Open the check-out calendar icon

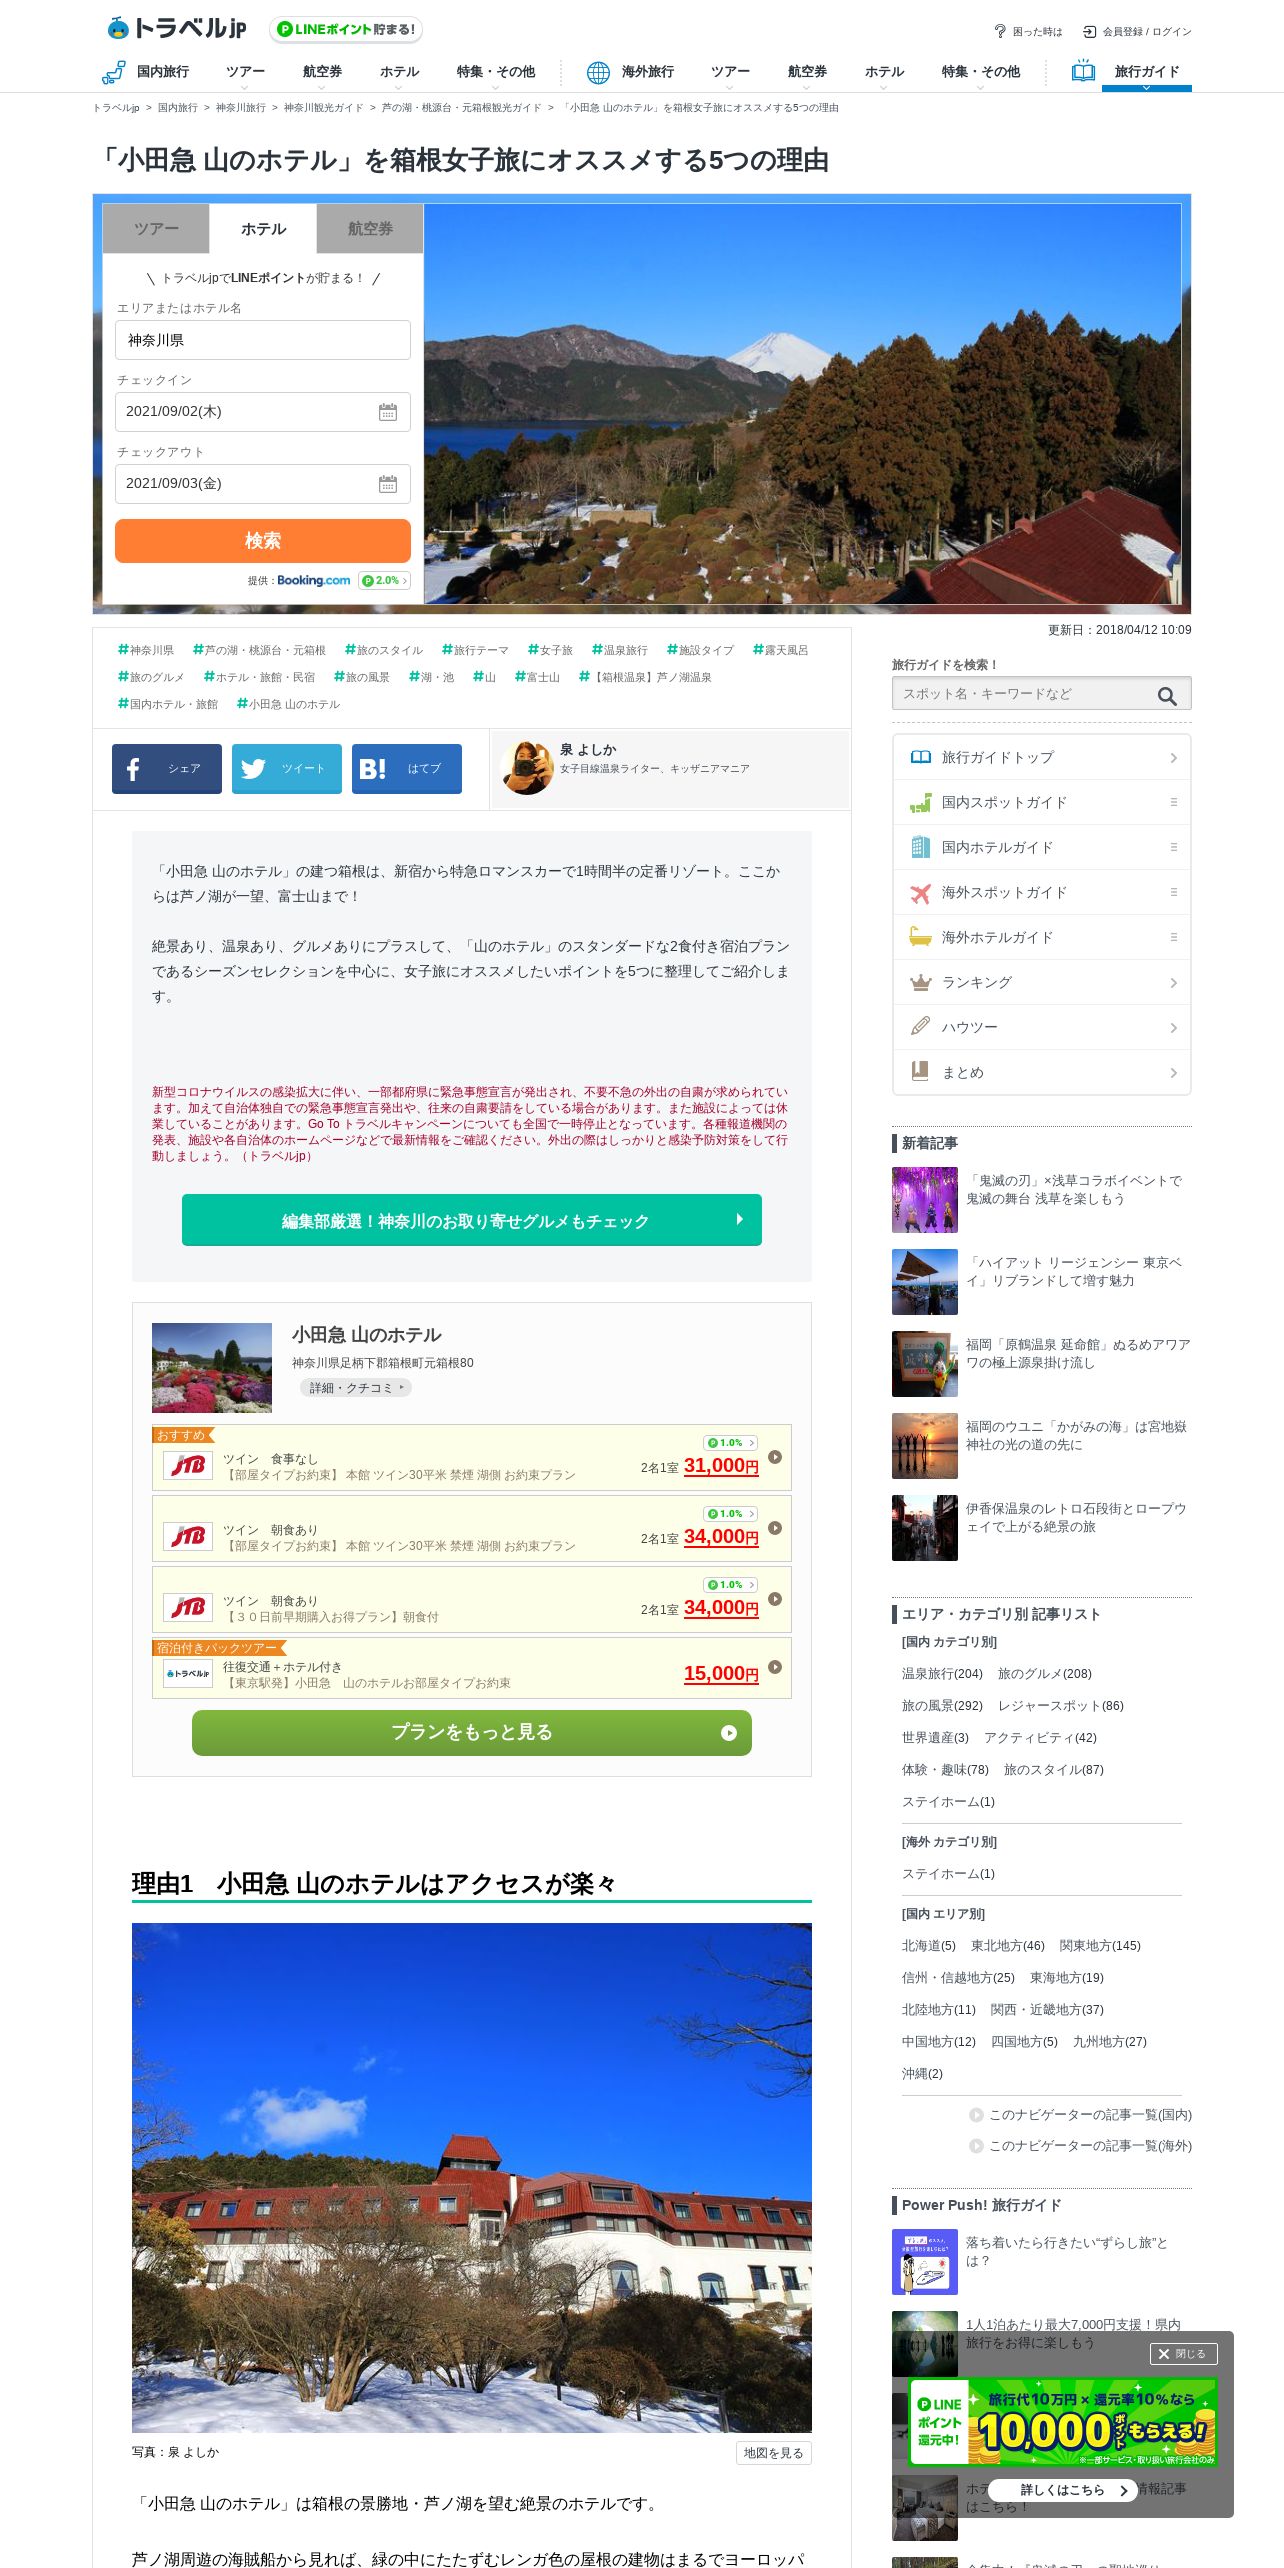point(388,484)
